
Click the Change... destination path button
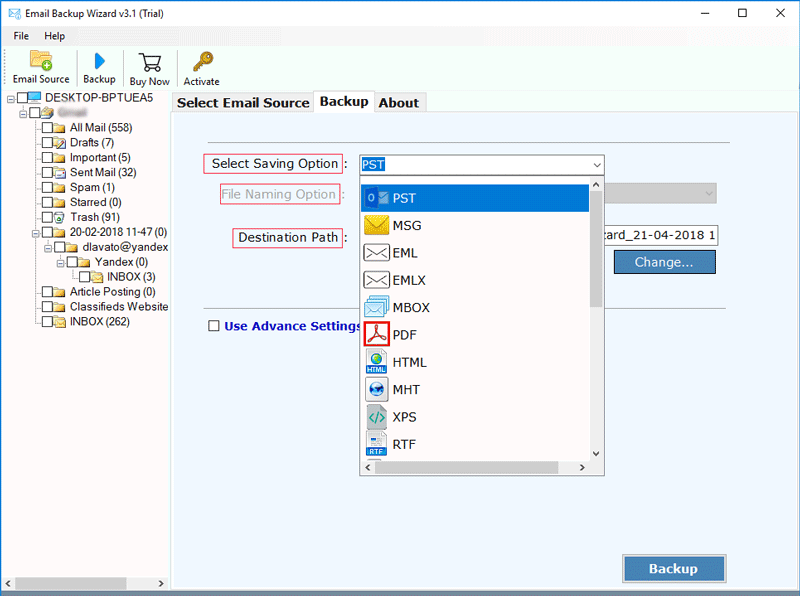(664, 261)
